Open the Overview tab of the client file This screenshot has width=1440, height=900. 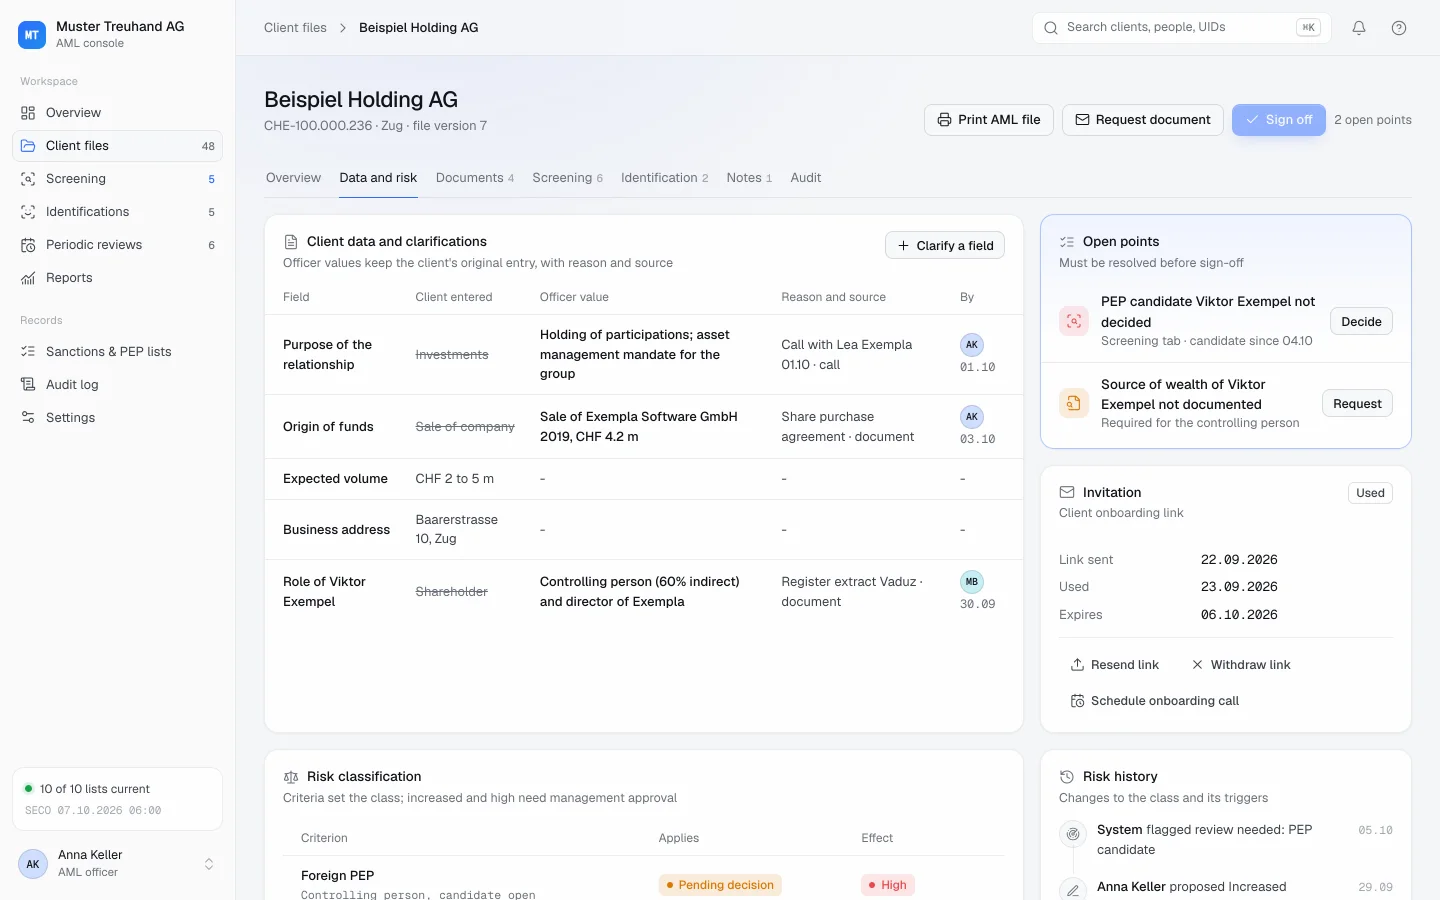[293, 178]
